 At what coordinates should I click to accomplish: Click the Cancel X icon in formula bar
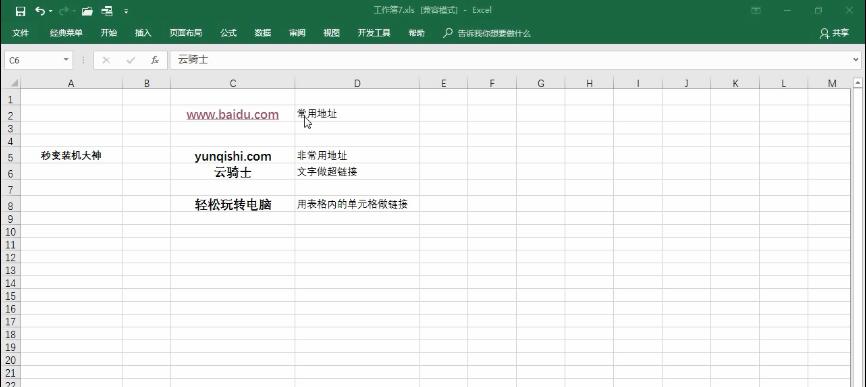point(106,60)
